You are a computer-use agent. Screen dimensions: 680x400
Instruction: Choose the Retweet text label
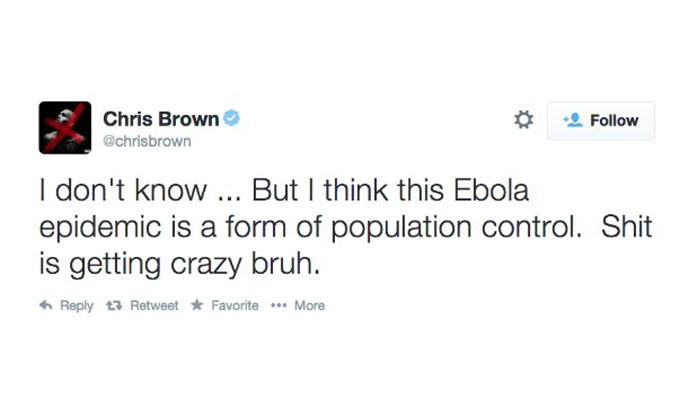(154, 306)
